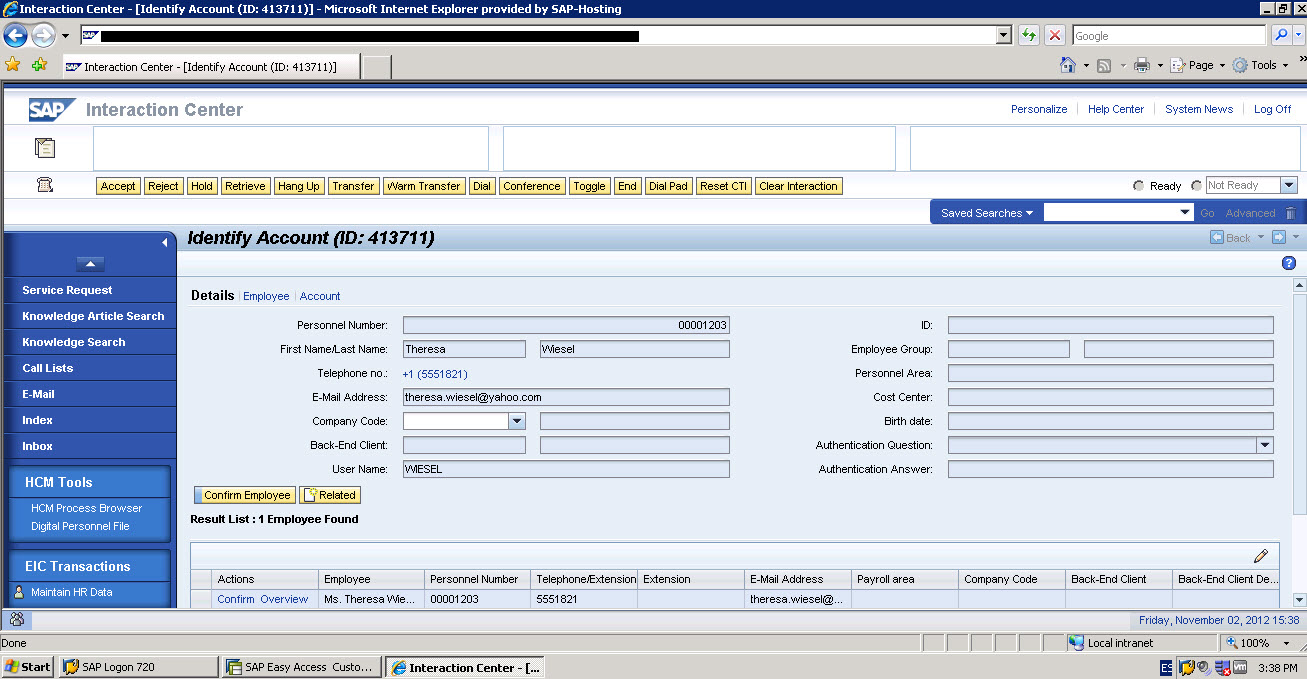Click the Reset CTI button

tap(723, 186)
